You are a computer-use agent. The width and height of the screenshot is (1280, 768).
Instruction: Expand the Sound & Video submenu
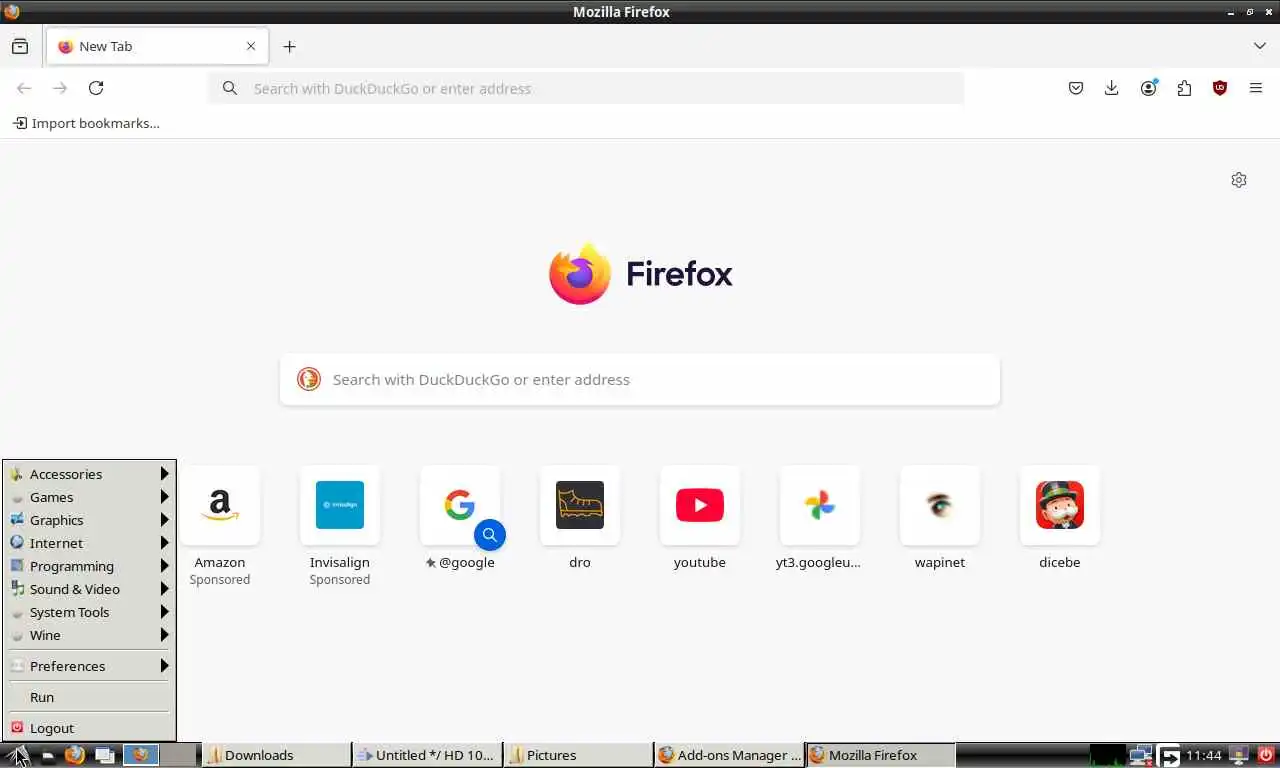[x=90, y=589]
